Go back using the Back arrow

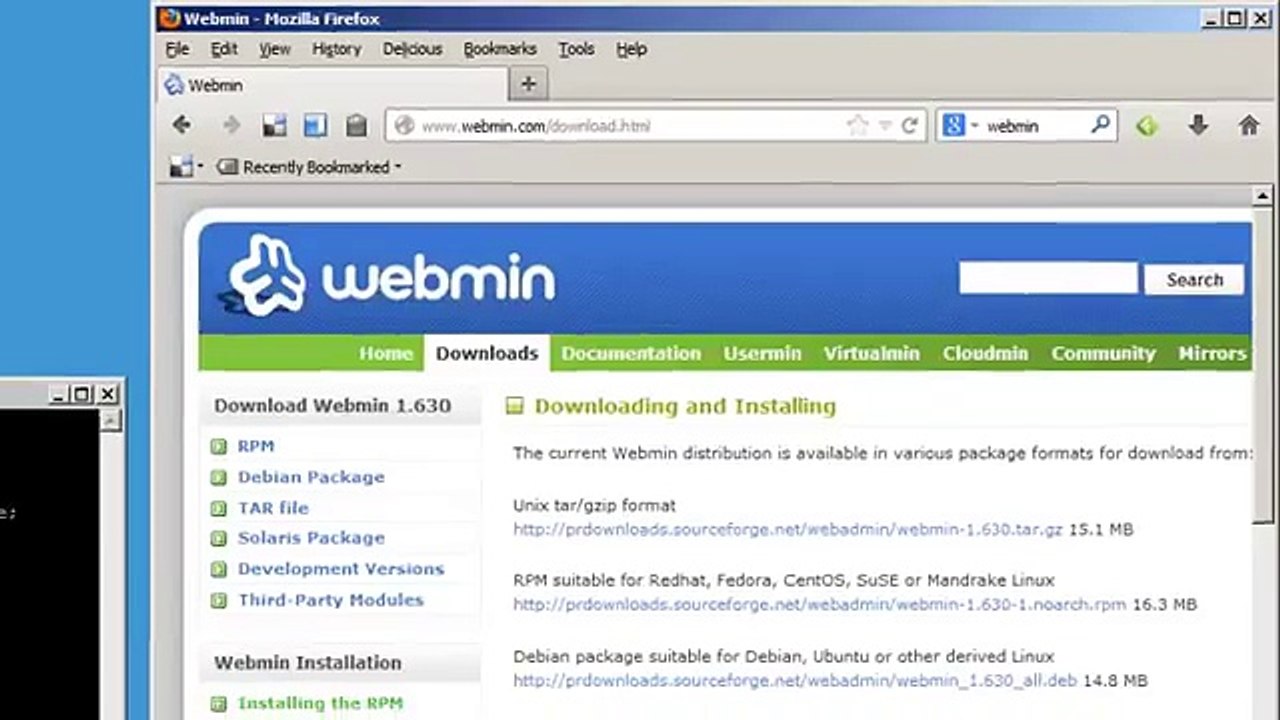pyautogui.click(x=181, y=125)
